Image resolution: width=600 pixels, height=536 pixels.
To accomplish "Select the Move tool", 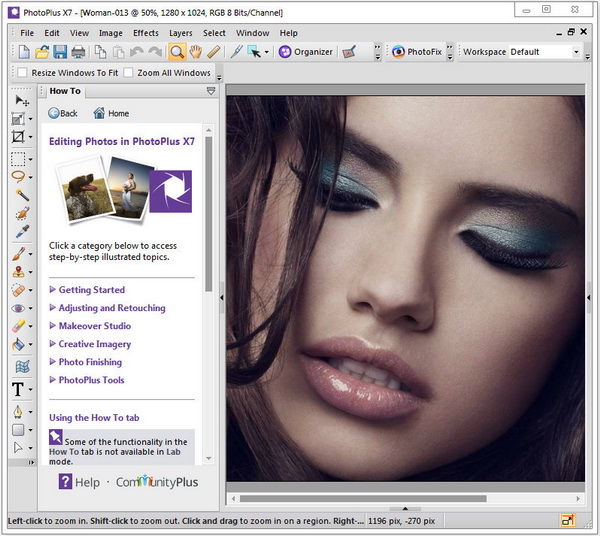I will pyautogui.click(x=19, y=100).
